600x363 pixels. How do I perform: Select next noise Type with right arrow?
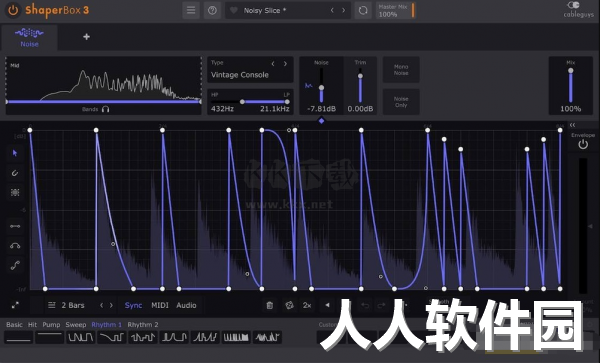(285, 63)
